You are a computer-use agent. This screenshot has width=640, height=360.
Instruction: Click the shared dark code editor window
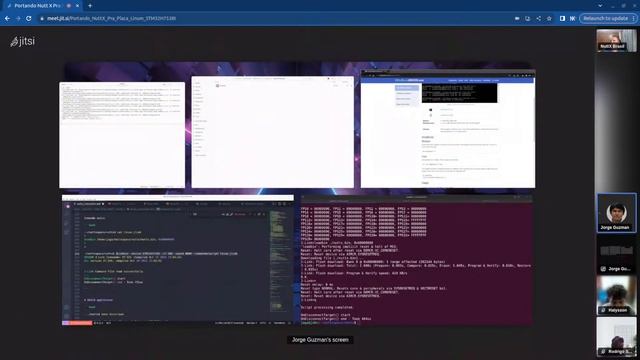point(178,260)
